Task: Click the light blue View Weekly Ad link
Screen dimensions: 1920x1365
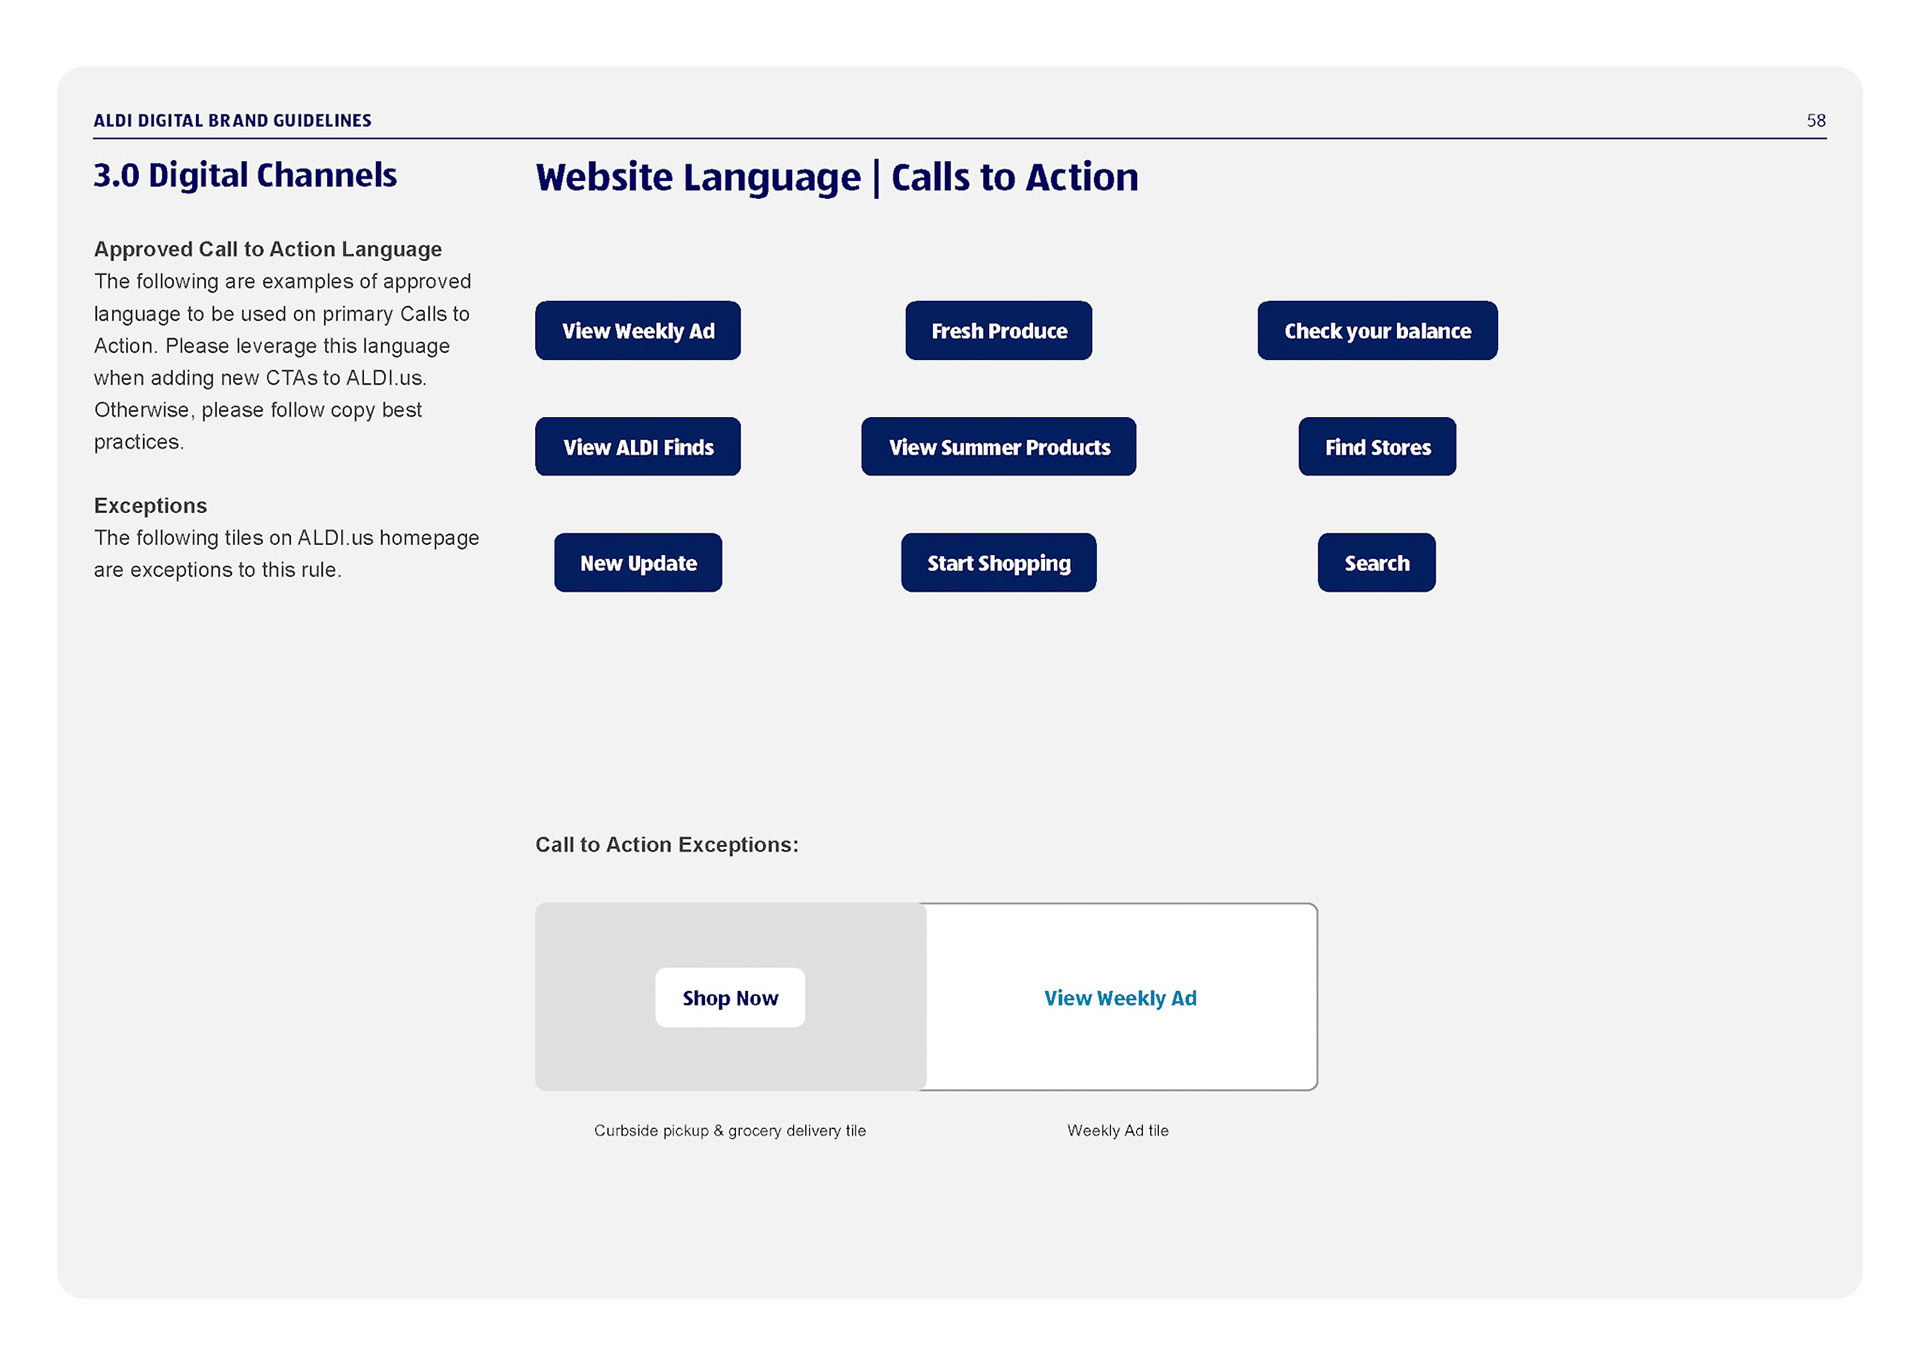Action: [x=1119, y=998]
